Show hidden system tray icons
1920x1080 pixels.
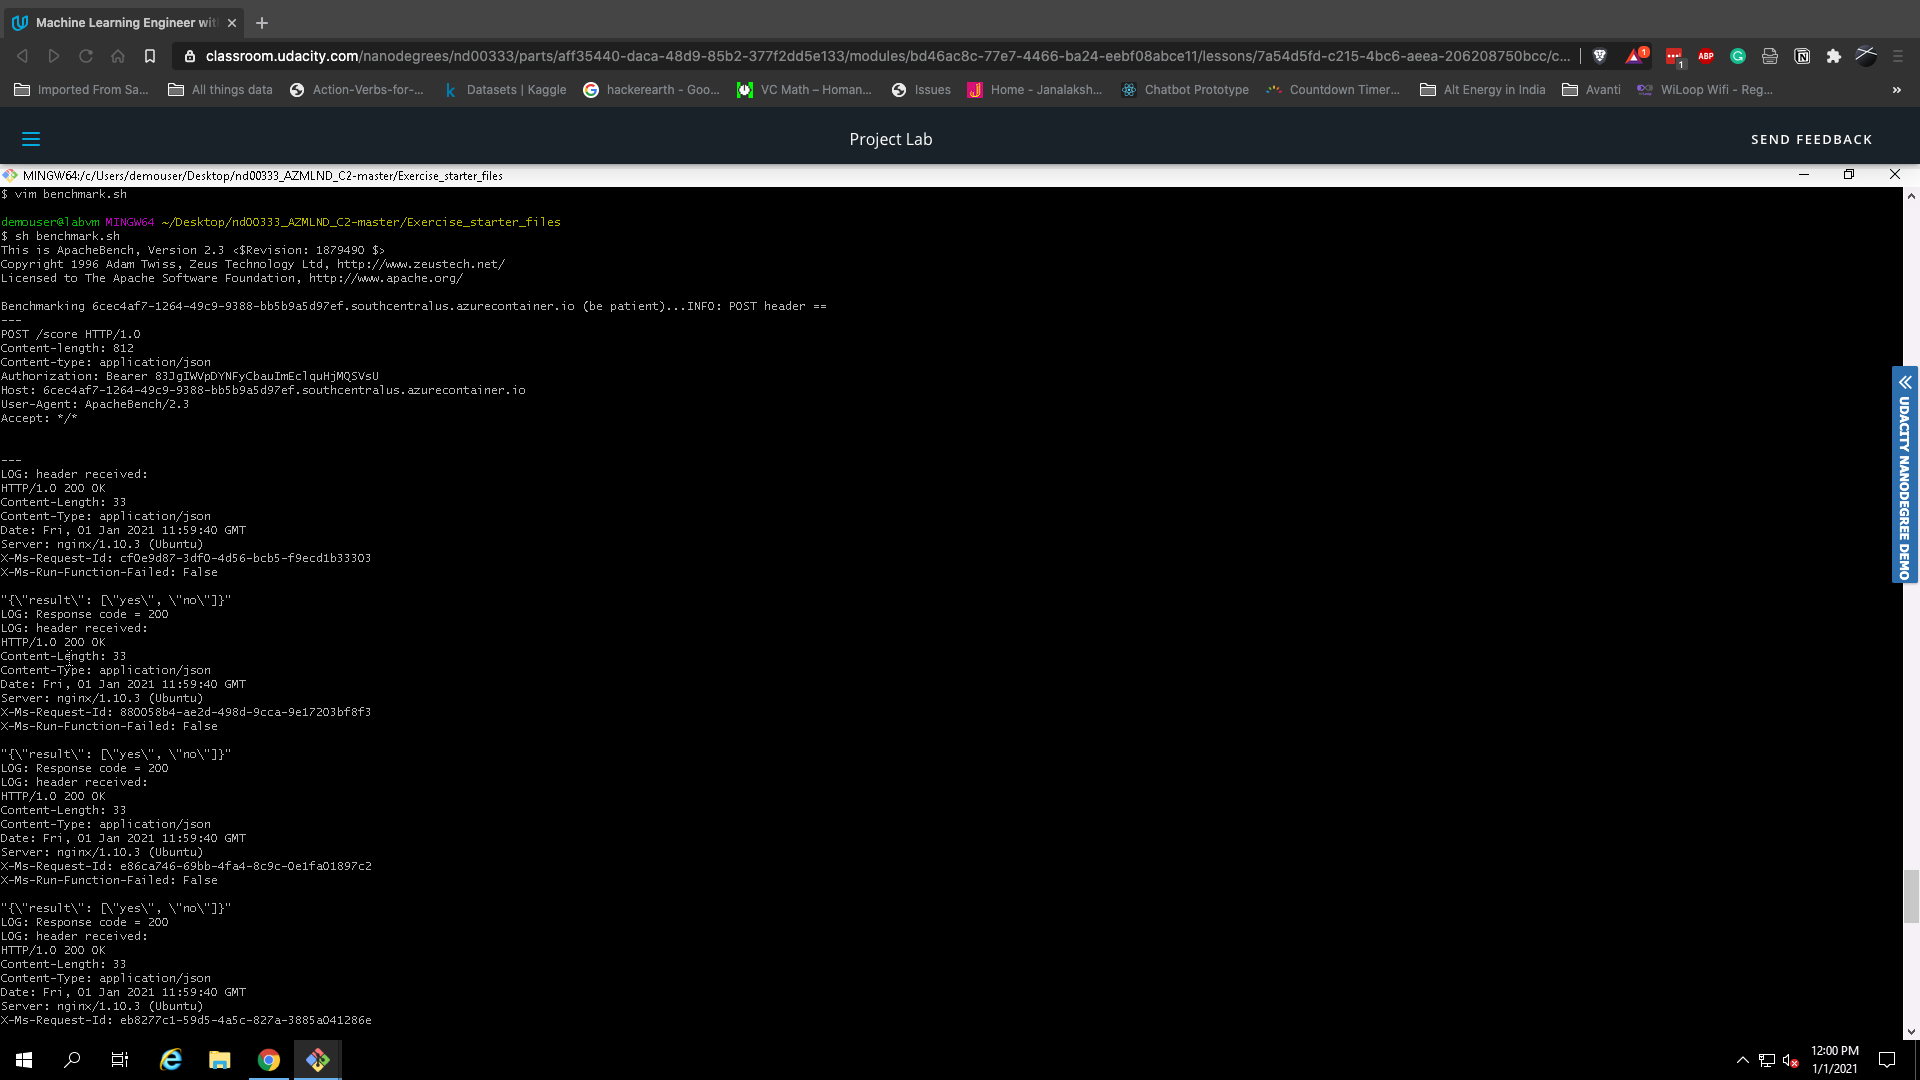[x=1742, y=1060]
